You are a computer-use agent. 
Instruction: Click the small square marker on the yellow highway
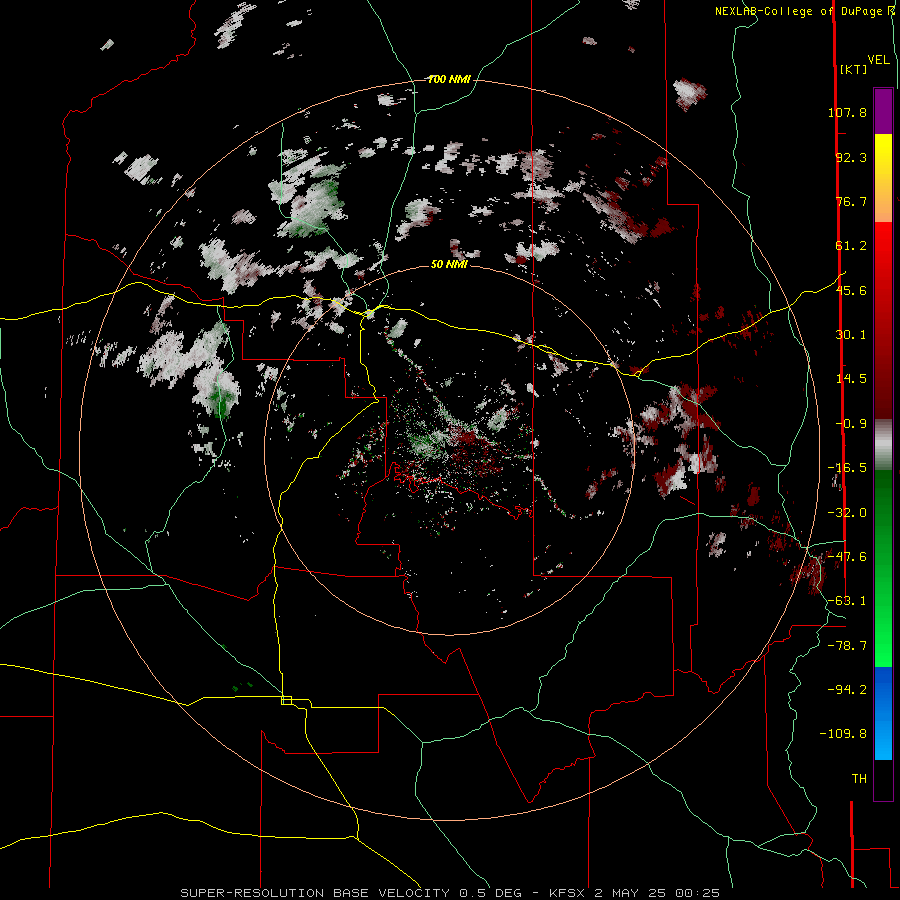click(286, 700)
